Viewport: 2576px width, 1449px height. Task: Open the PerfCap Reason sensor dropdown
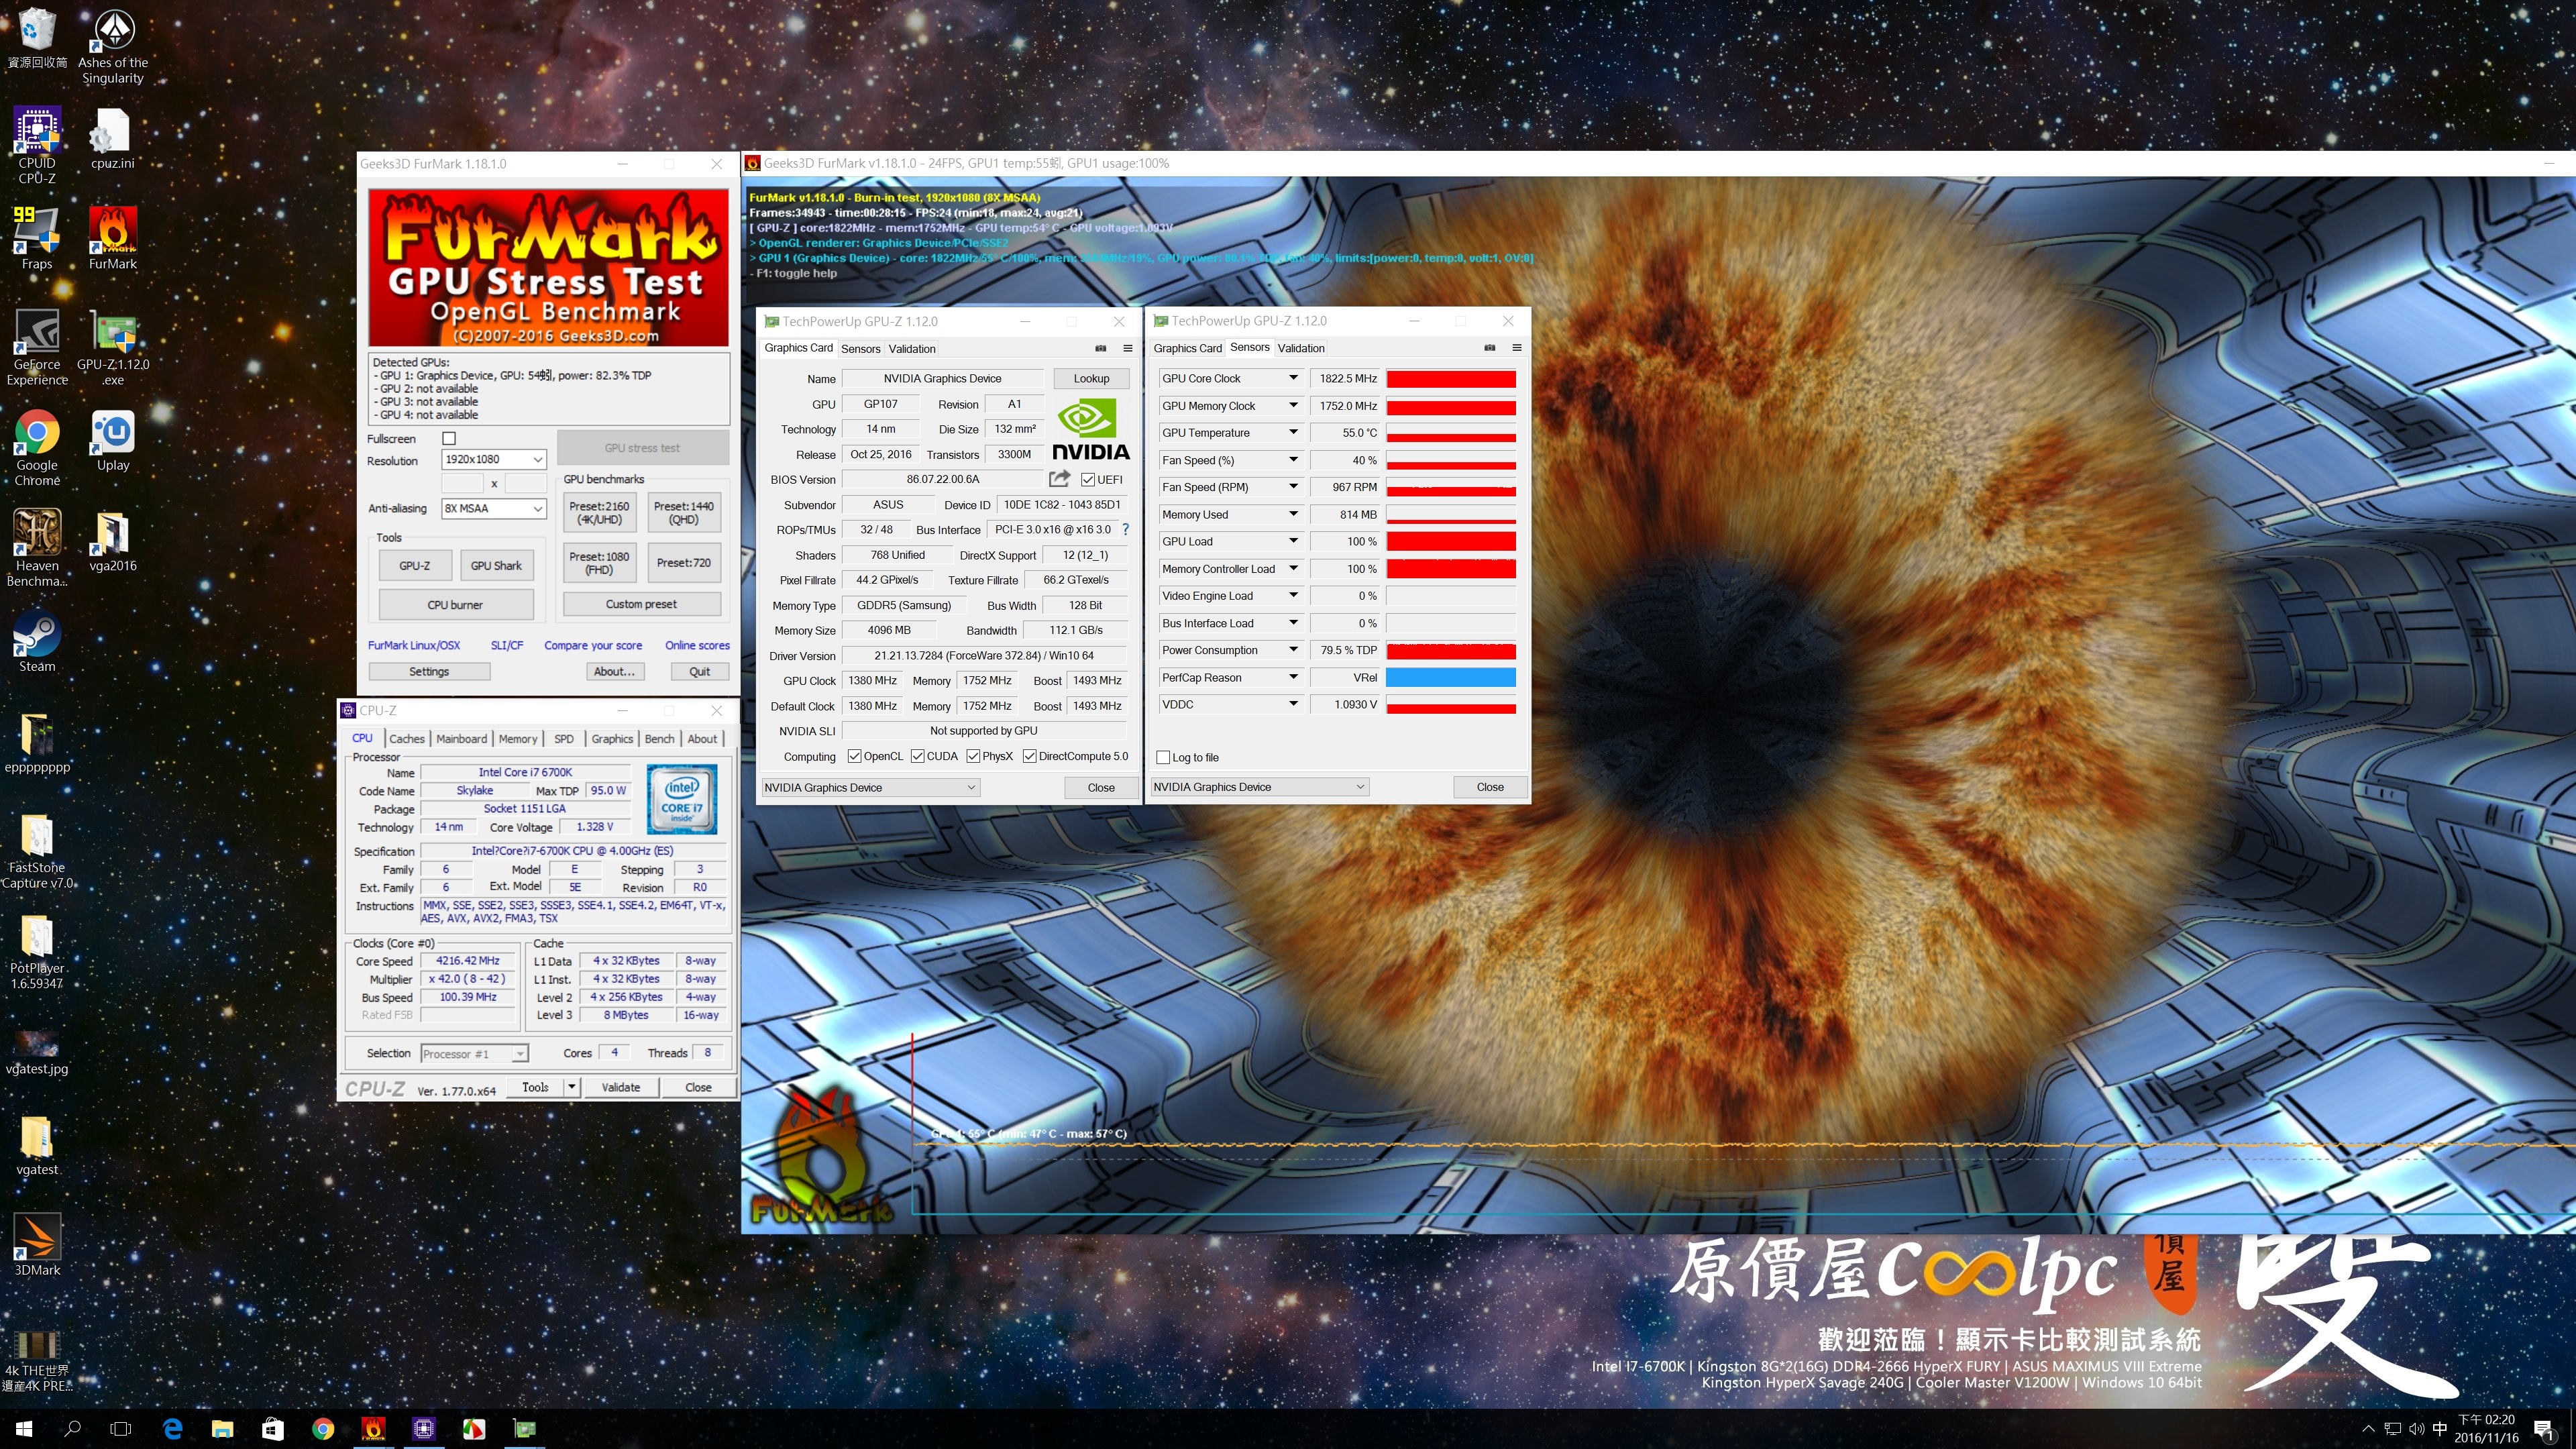click(x=1293, y=677)
